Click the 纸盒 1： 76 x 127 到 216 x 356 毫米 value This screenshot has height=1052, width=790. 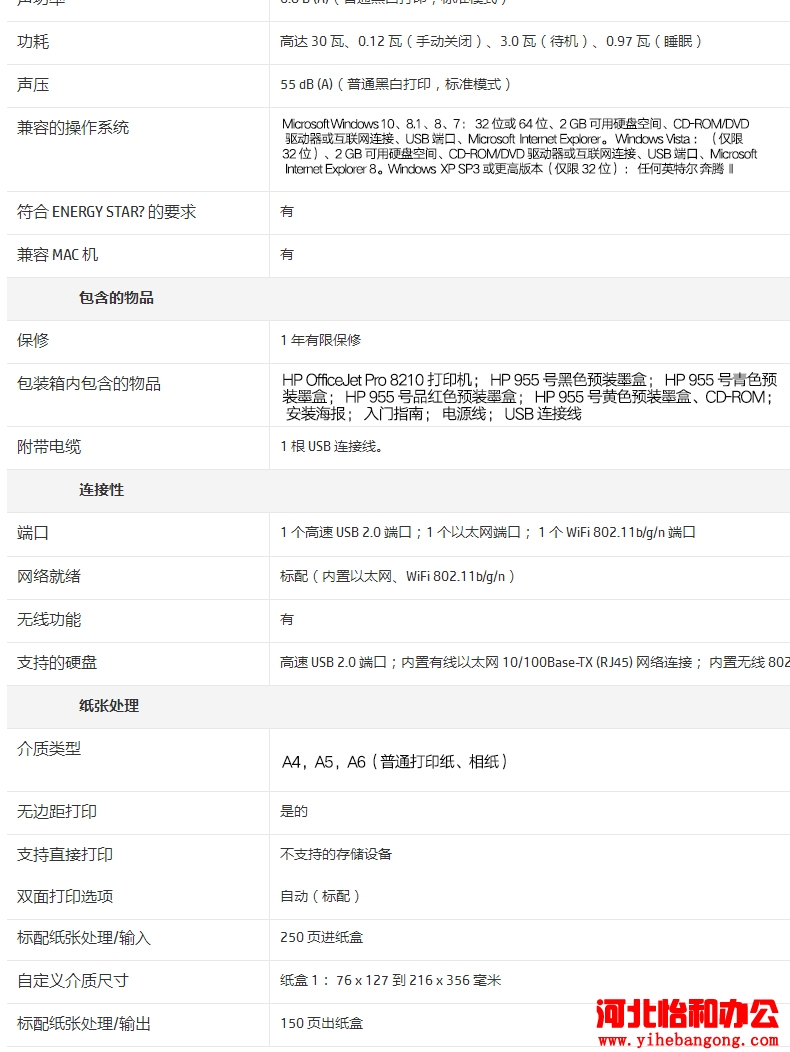click(391, 981)
